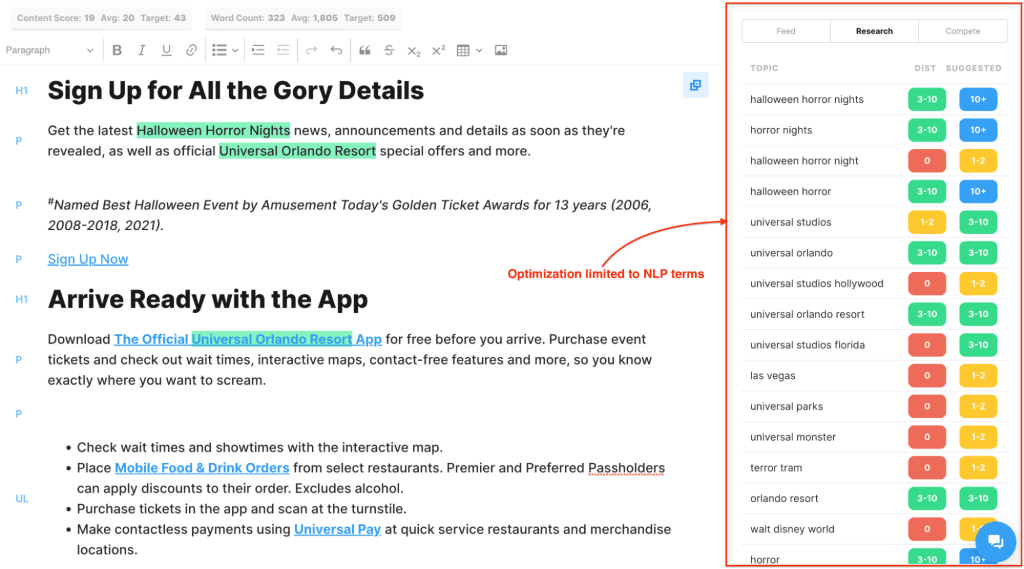Click the 'Sign Up for All the Gory Details' heading
The height and width of the screenshot is (569, 1024).
[x=236, y=91]
